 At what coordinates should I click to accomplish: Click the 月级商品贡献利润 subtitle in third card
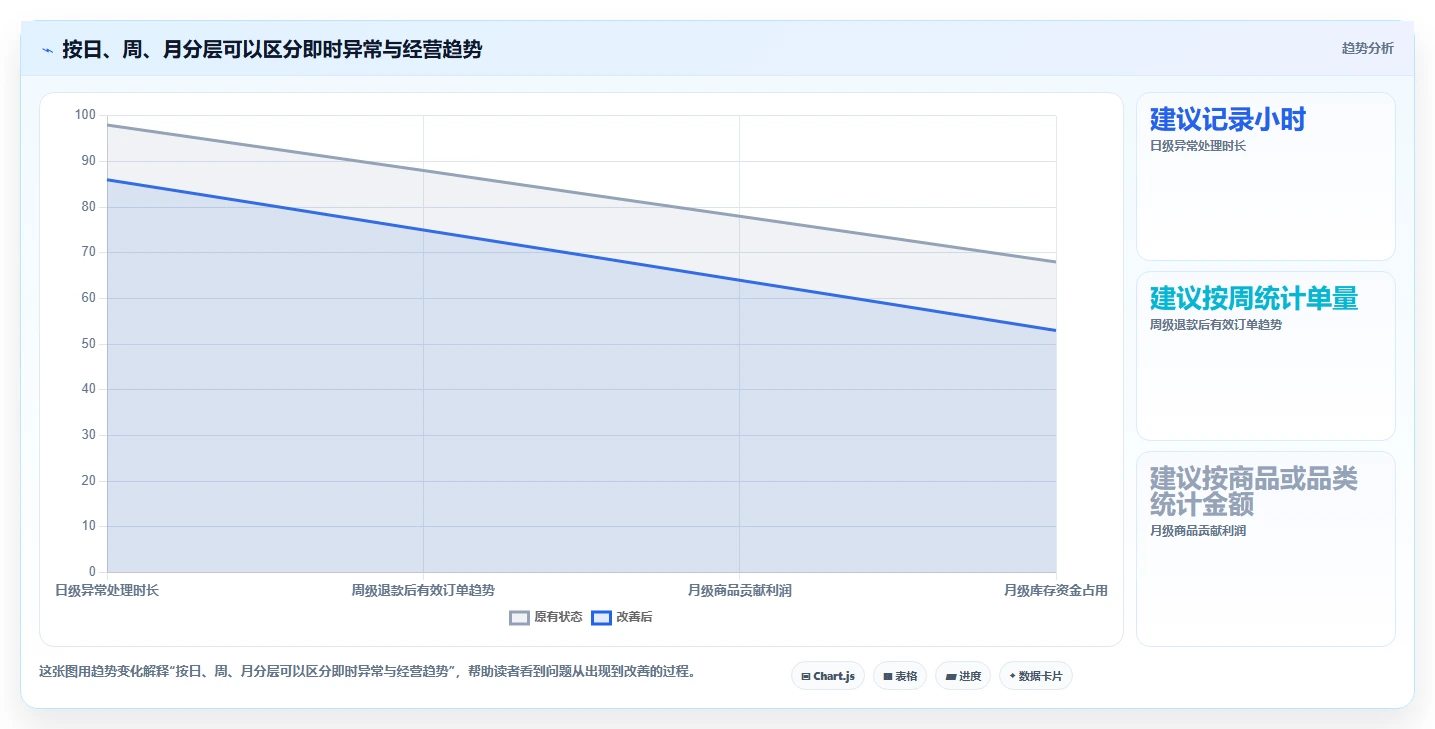[1198, 531]
